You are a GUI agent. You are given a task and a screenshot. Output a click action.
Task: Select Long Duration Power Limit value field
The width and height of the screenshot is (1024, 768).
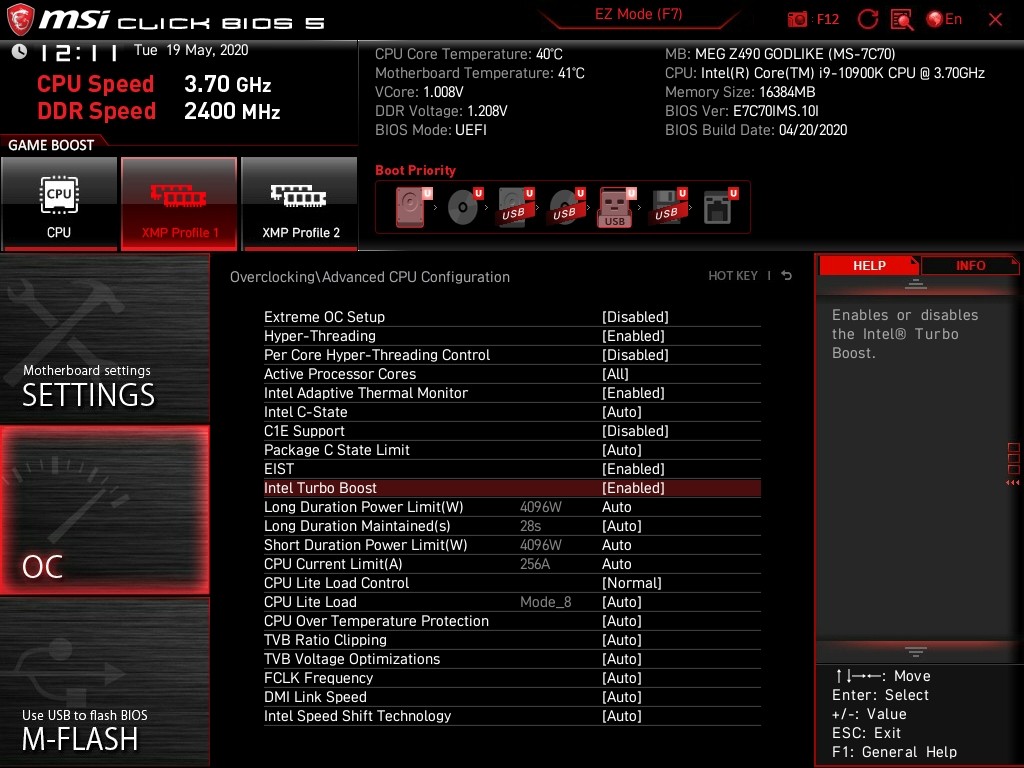tap(617, 507)
